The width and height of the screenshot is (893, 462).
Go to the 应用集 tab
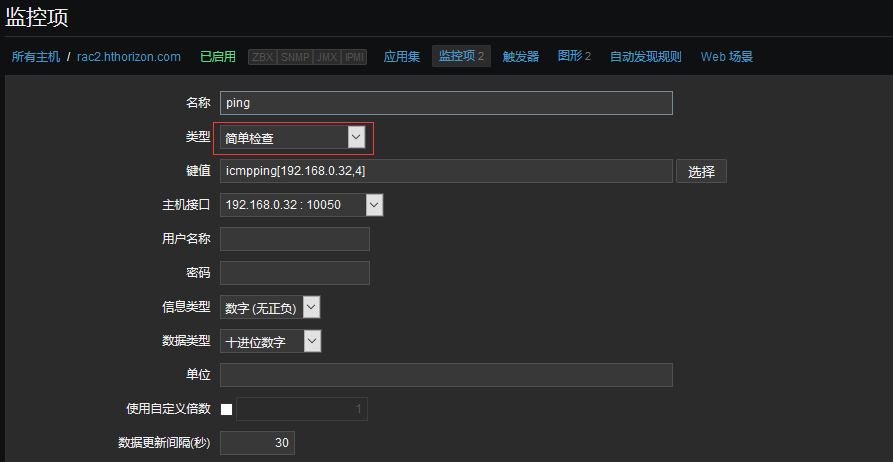pos(402,57)
